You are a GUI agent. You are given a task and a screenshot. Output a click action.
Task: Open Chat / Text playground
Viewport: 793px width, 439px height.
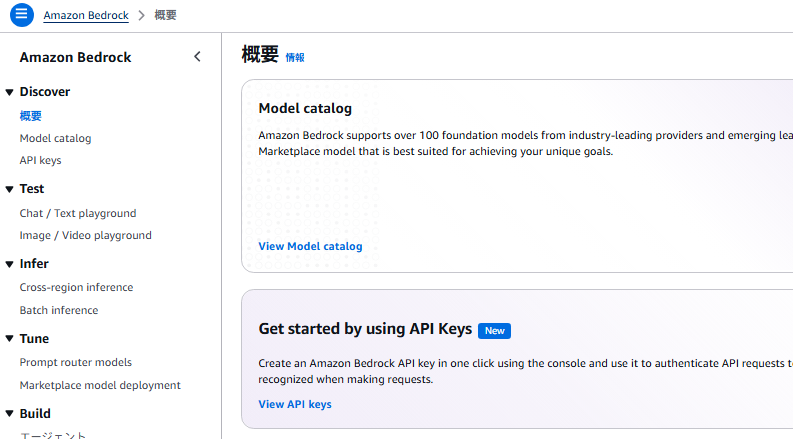[78, 213]
